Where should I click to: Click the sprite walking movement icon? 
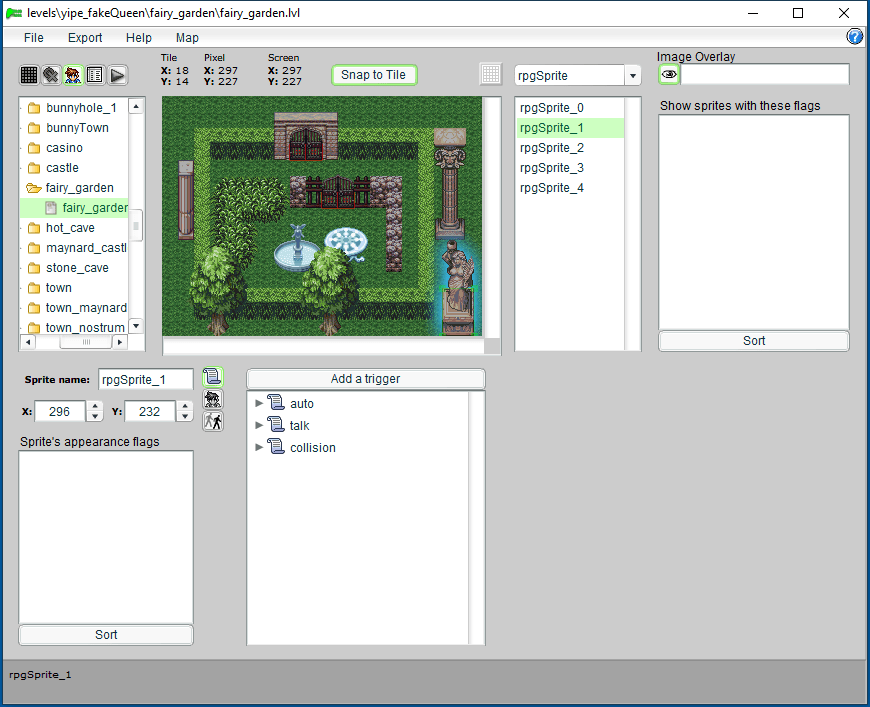[x=212, y=421]
